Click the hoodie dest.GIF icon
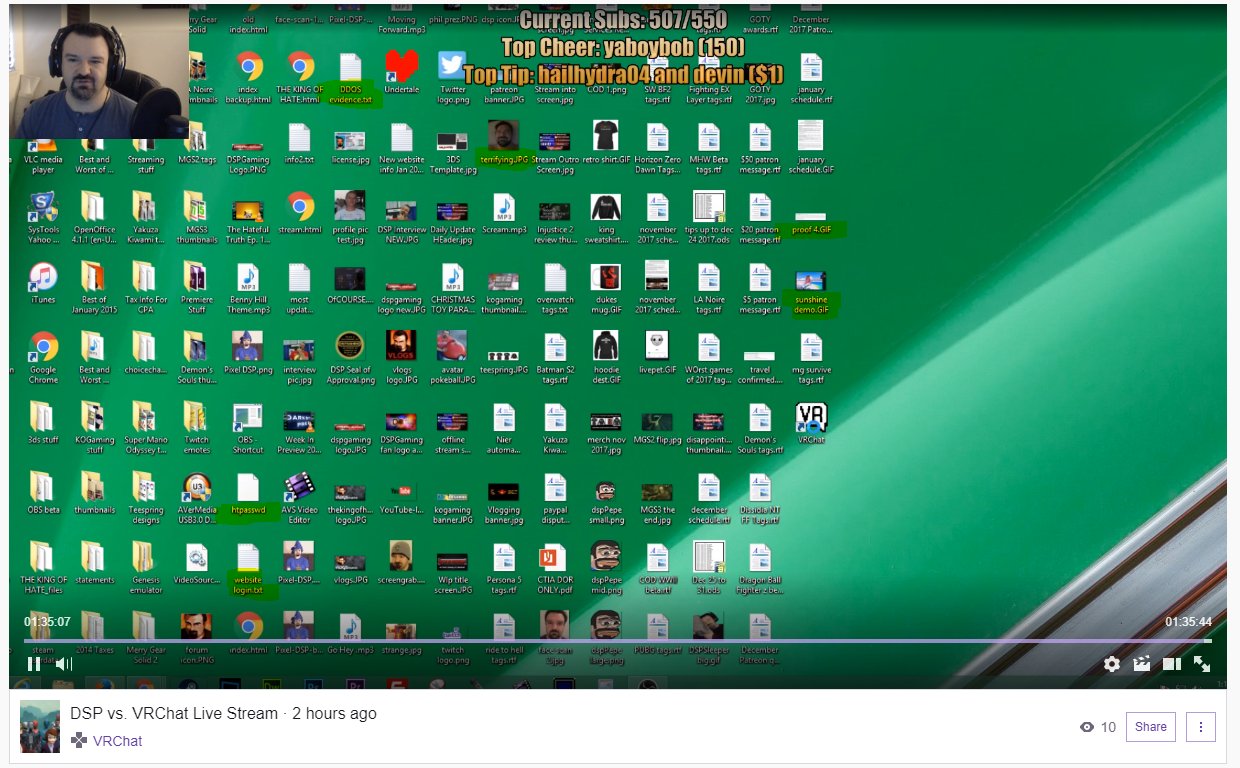Screen dimensions: 1240x768 (x=606, y=347)
